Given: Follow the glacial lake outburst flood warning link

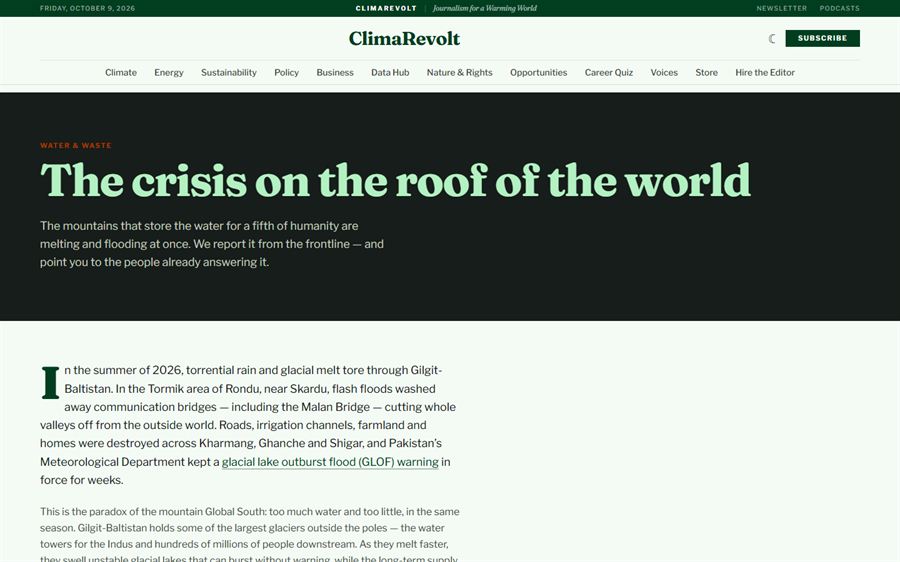Looking at the screenshot, I should pos(330,462).
